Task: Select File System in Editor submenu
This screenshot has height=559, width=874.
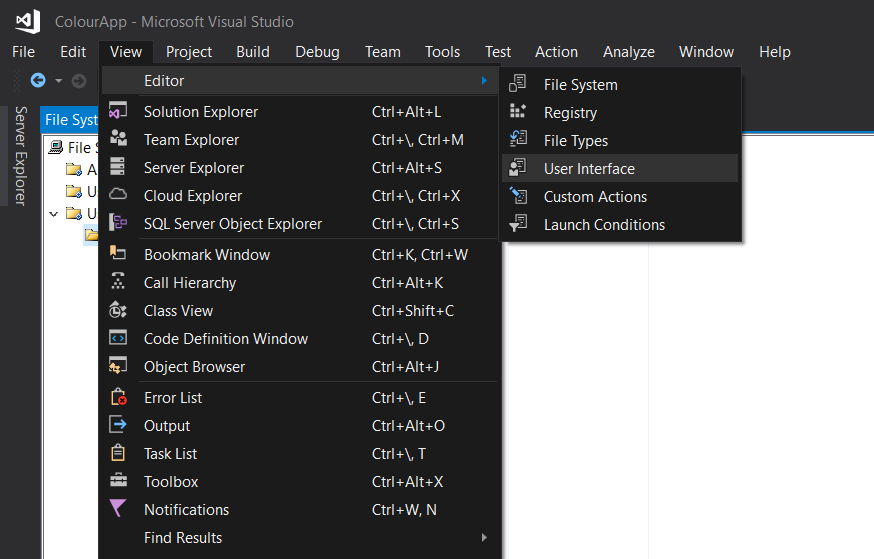Action: point(620,85)
